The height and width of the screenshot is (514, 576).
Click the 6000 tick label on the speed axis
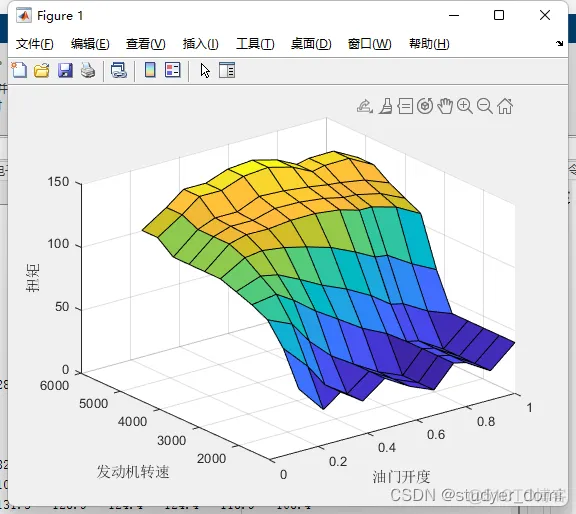(54, 385)
